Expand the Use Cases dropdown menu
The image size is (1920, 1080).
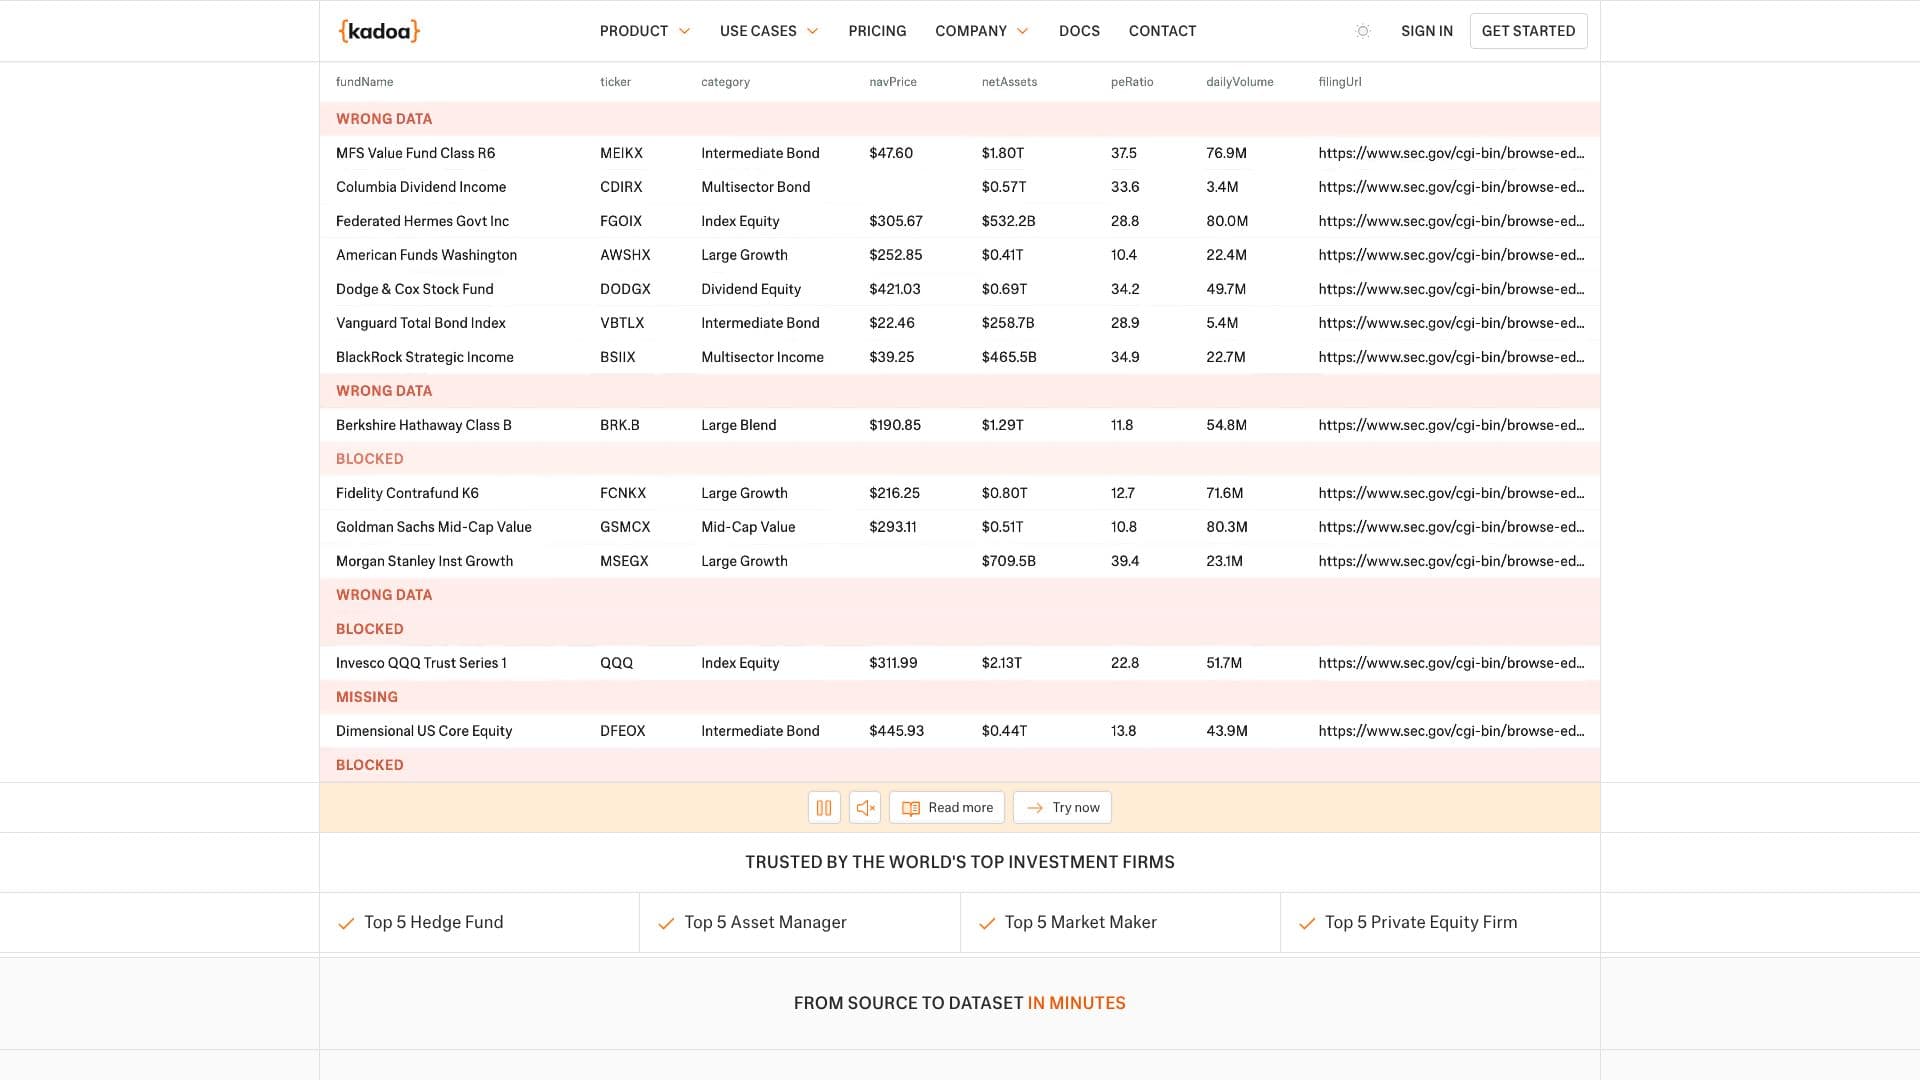coord(769,31)
